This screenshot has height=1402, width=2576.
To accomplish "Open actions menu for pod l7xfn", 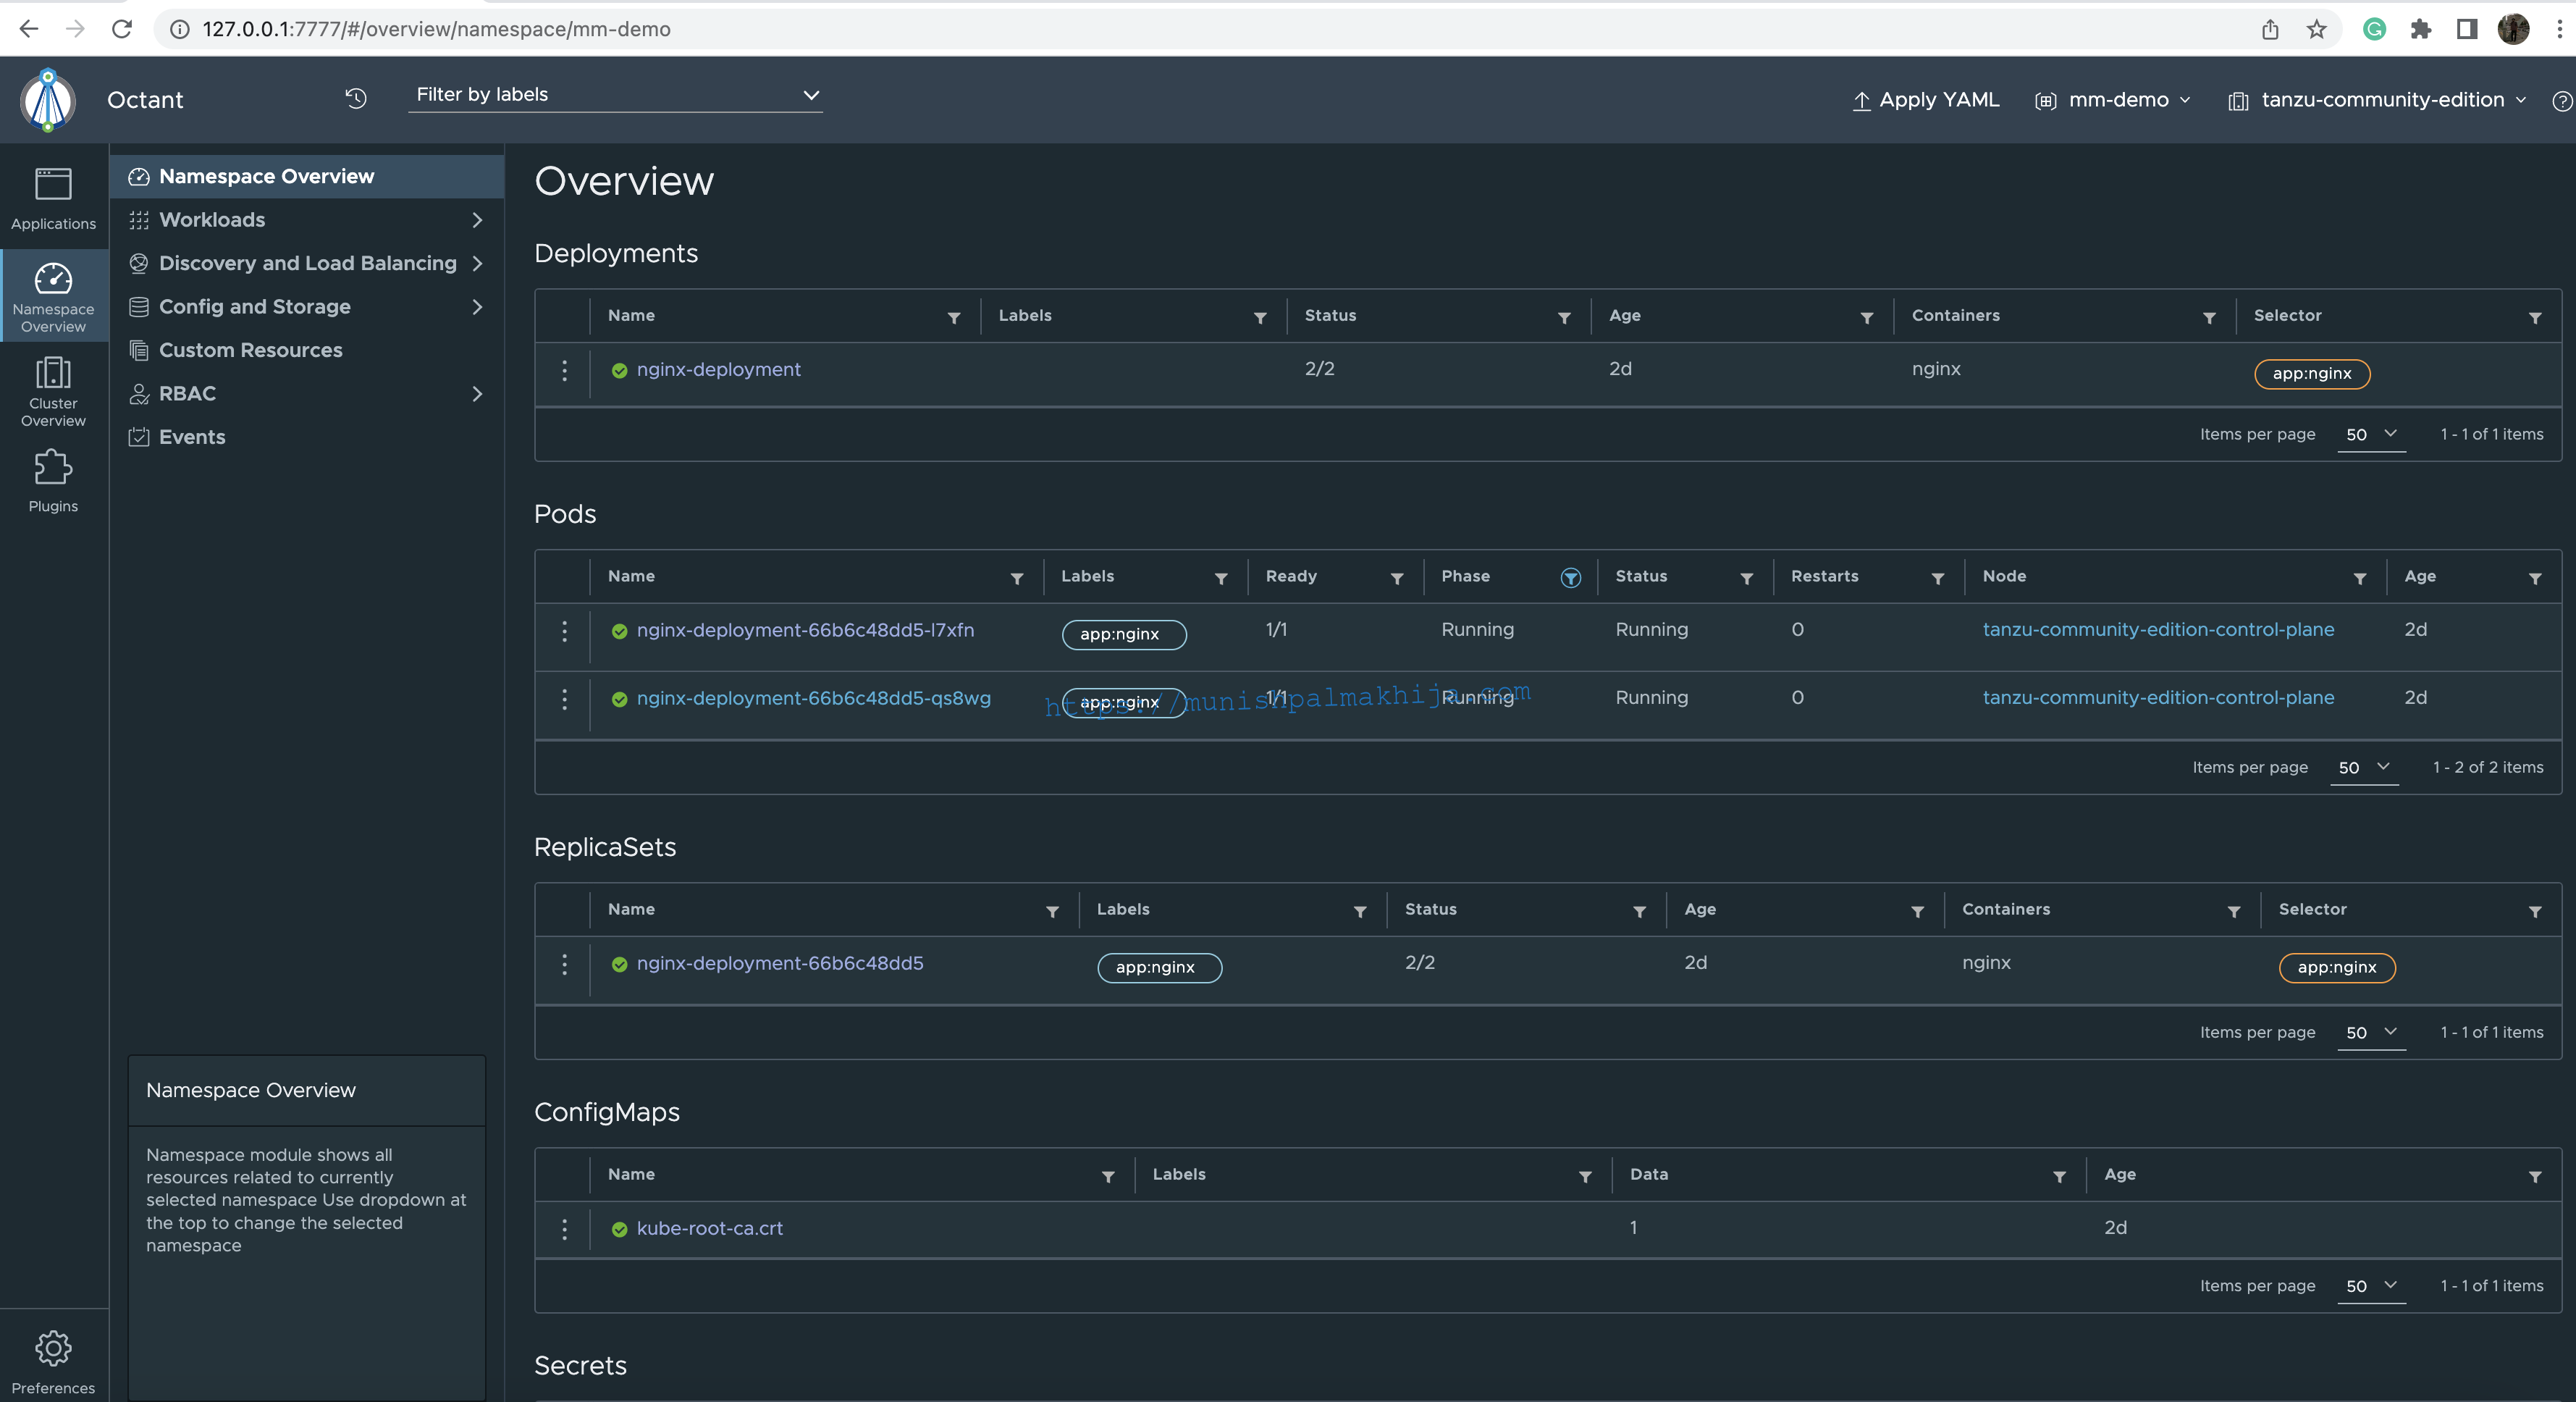I will tap(564, 631).
